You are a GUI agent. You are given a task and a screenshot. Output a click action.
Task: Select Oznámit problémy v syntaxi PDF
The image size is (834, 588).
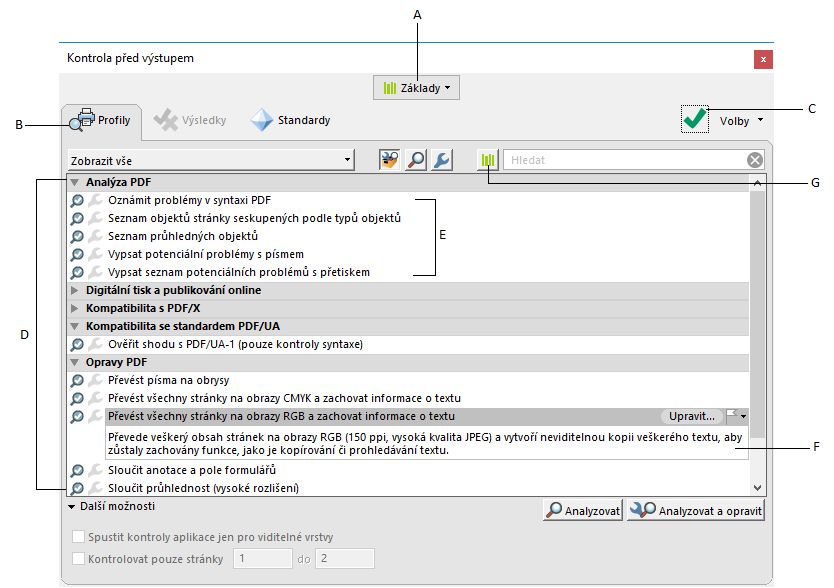click(x=189, y=200)
